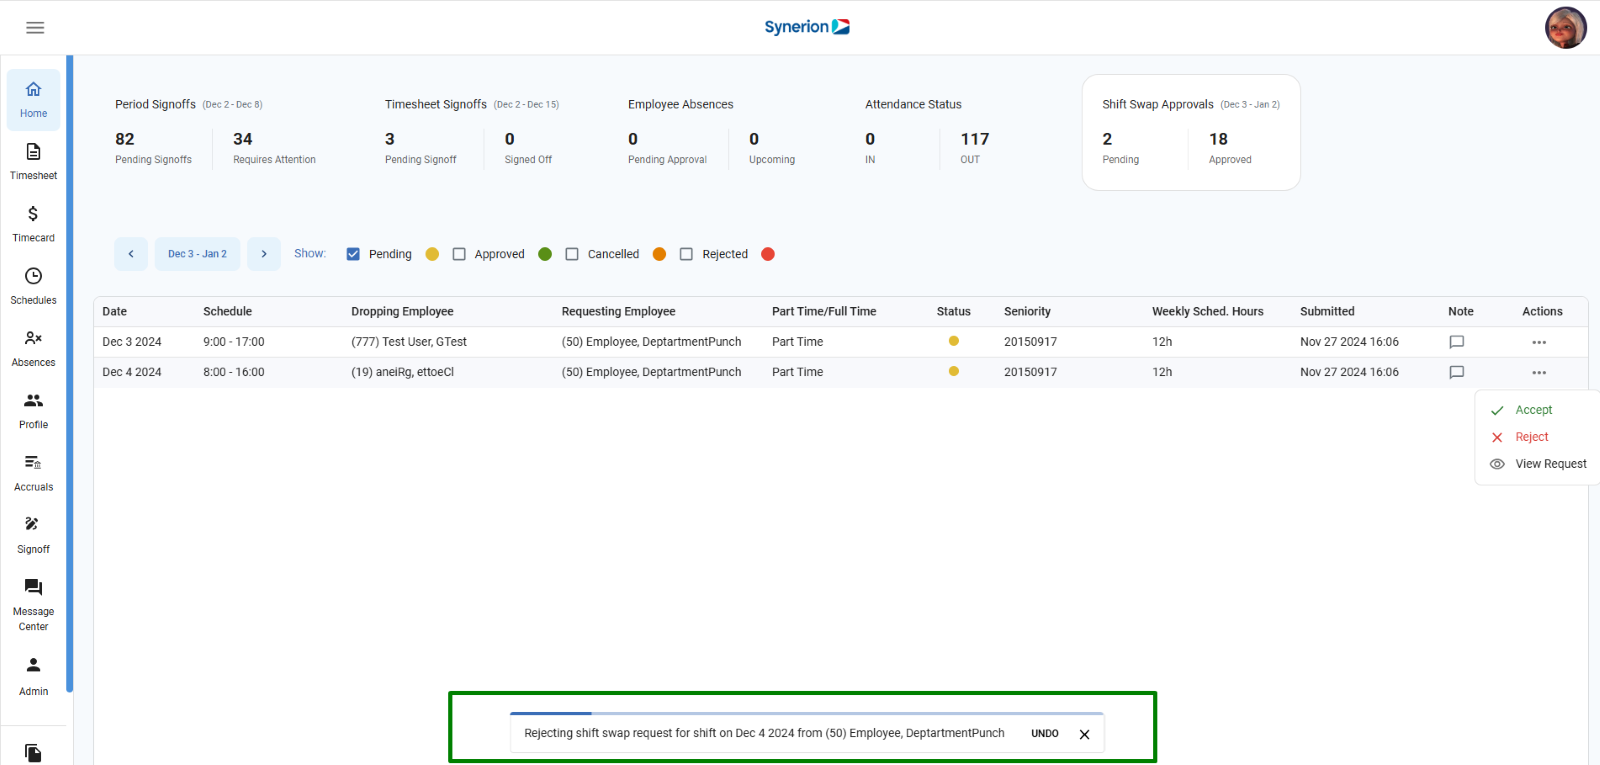Screen dimensions: 1600x765
Task: Open 0 Upcoming absences
Action: tap(772, 147)
